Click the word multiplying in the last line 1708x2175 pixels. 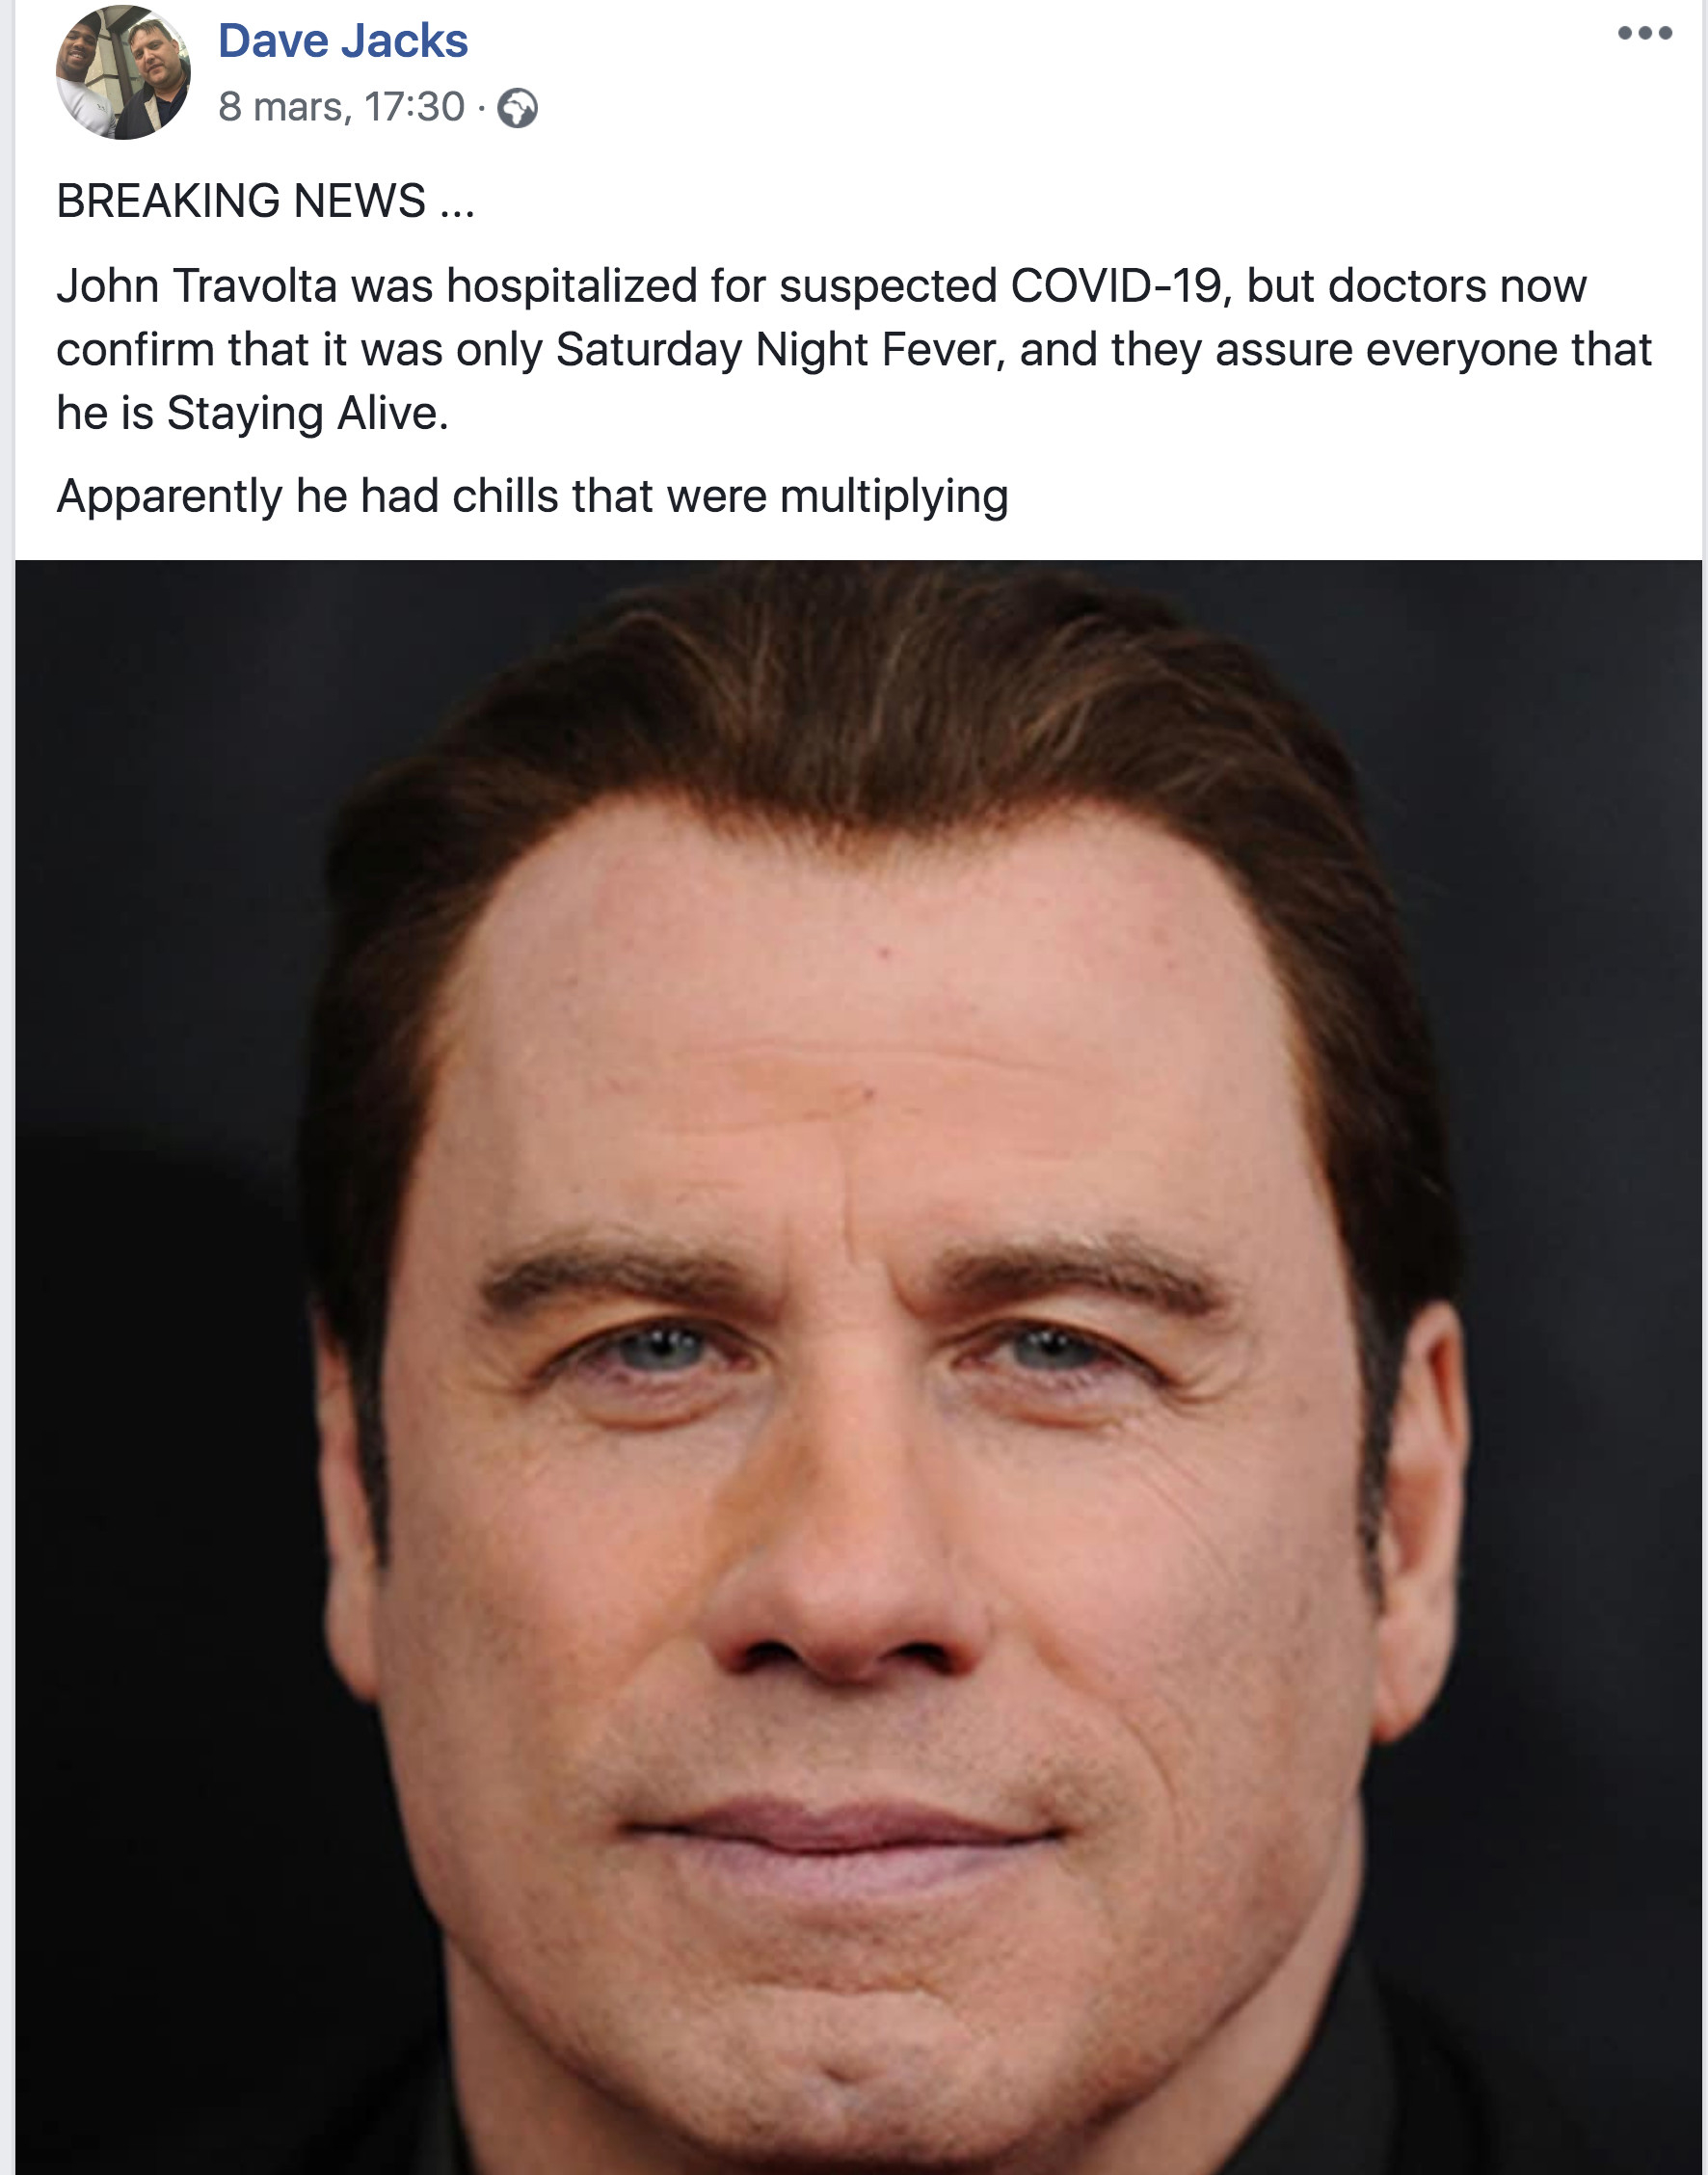click(x=894, y=496)
